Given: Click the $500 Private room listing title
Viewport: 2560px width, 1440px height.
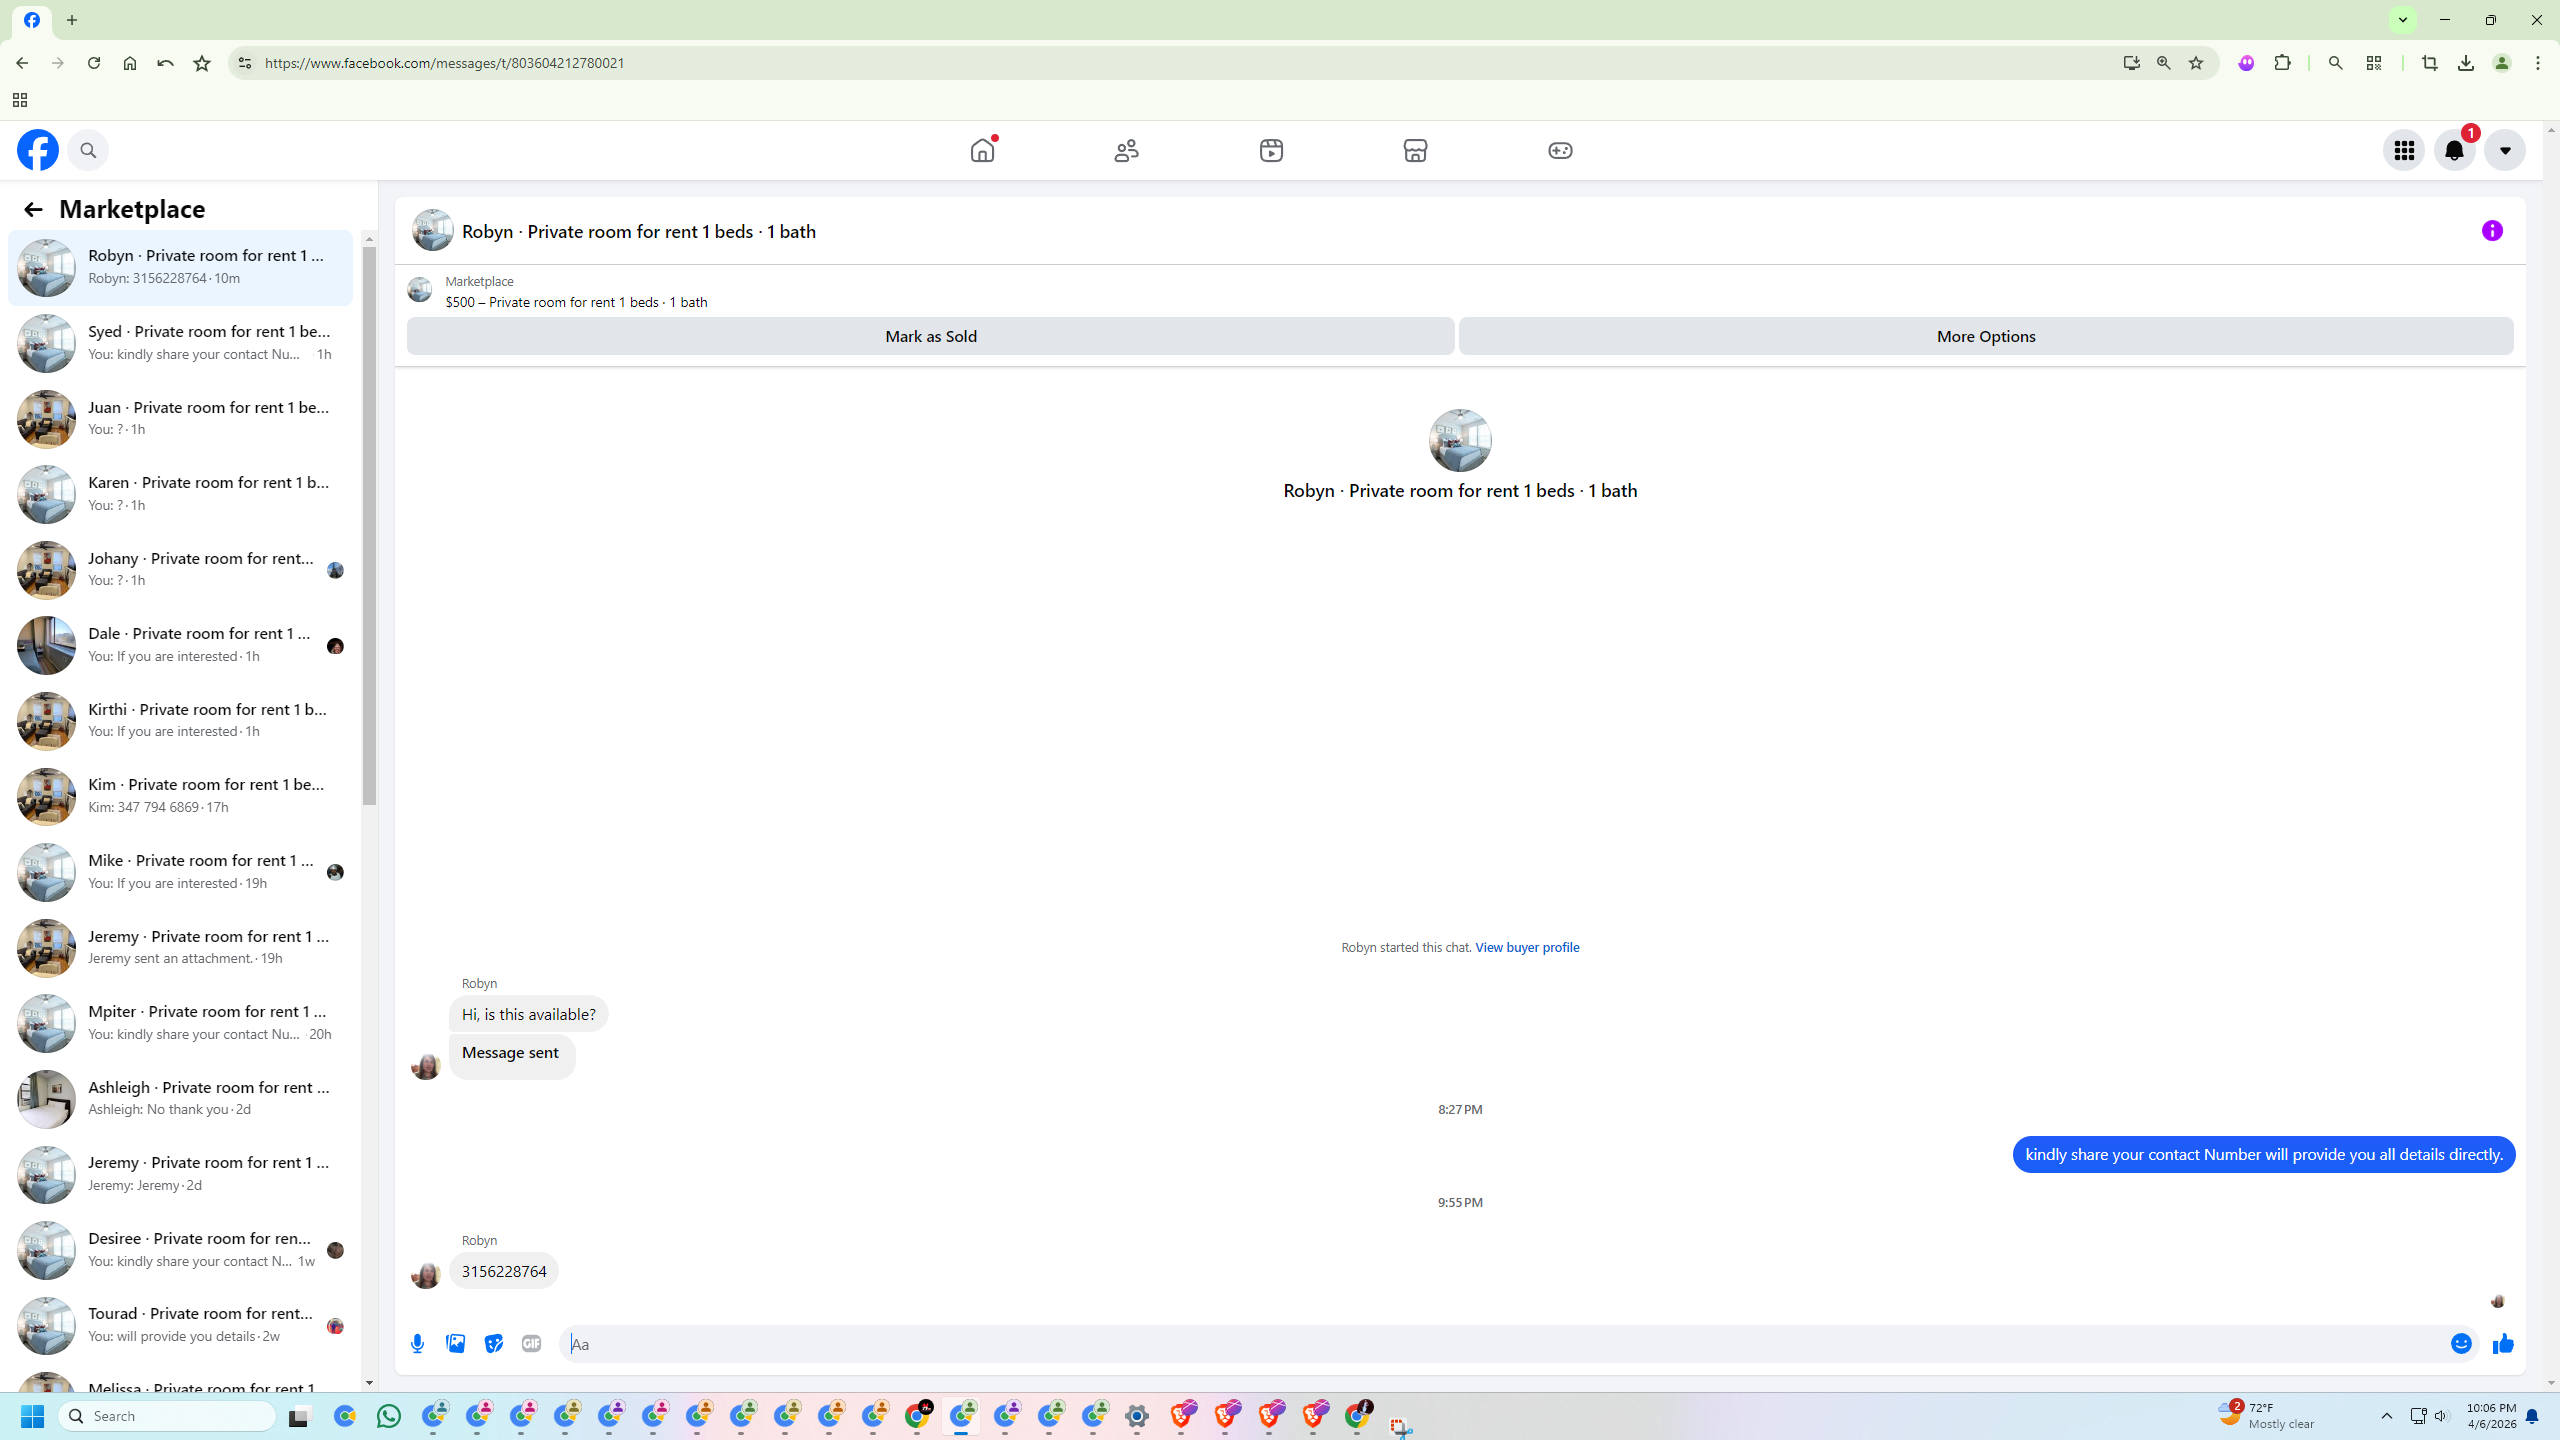Looking at the screenshot, I should (576, 302).
